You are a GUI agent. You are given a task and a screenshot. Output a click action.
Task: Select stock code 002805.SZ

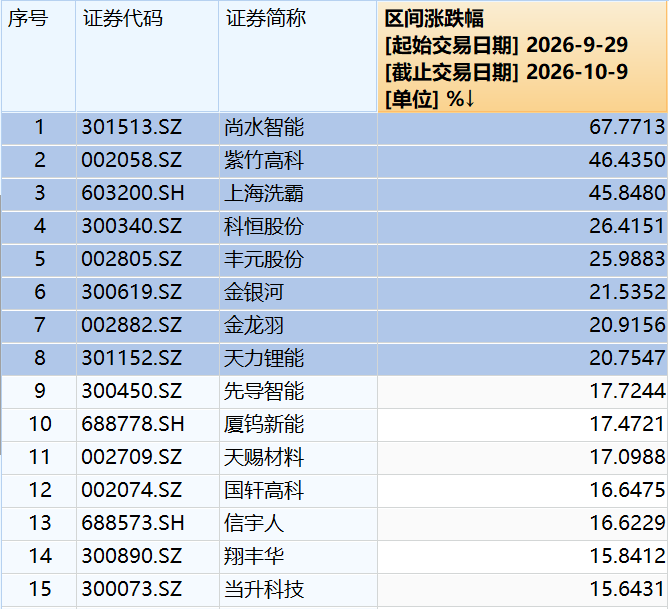(132, 259)
